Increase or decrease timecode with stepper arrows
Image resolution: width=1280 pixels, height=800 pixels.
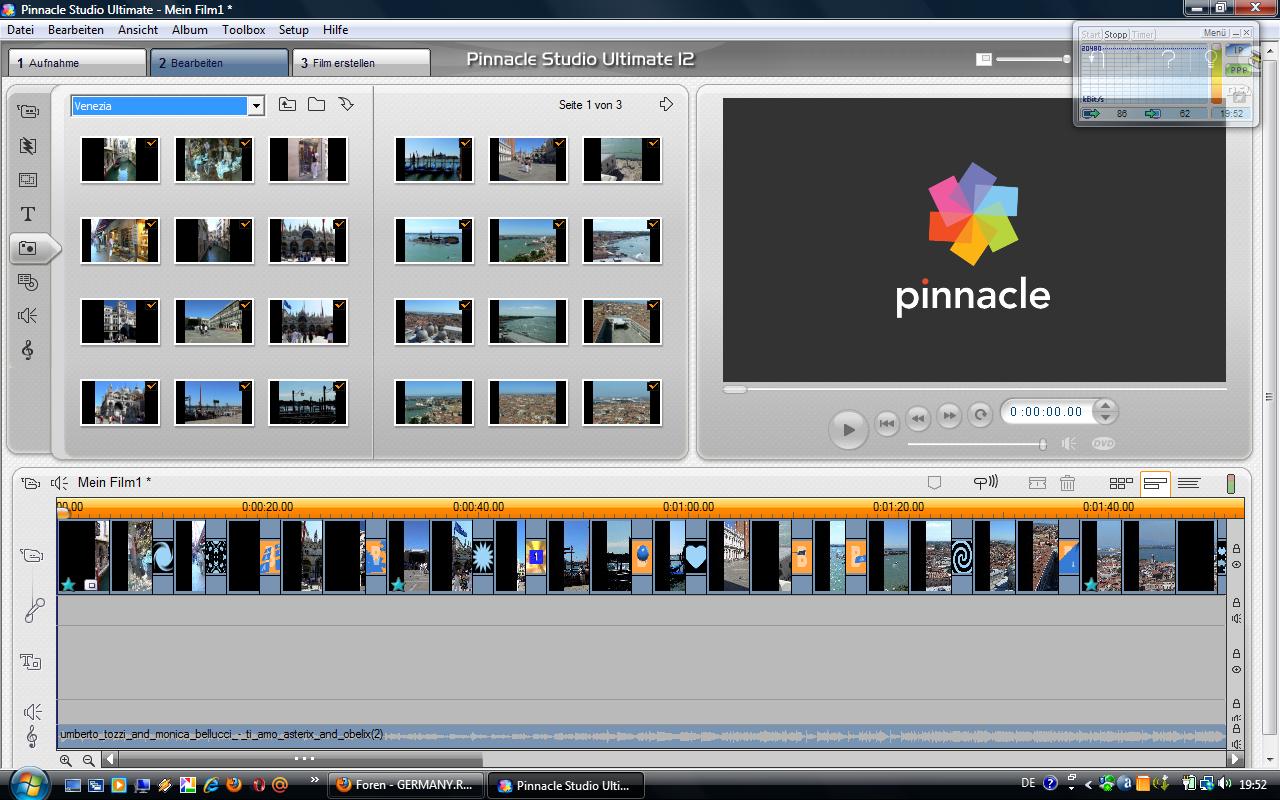pos(1105,411)
